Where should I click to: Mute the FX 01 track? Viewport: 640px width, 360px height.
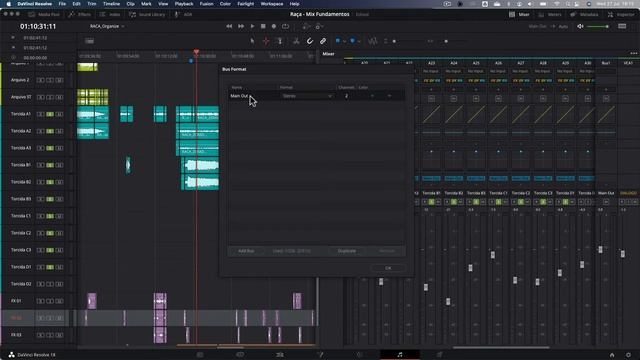point(59,301)
